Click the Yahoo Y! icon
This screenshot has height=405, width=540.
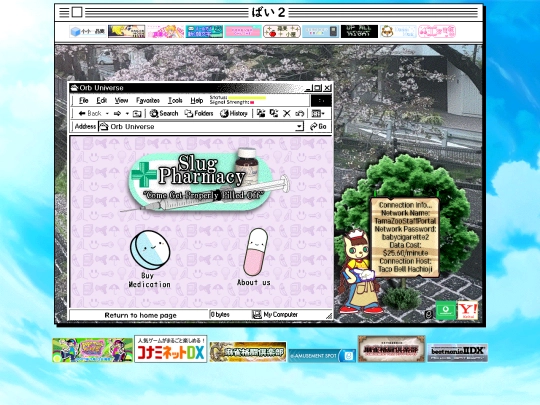[x=468, y=310]
